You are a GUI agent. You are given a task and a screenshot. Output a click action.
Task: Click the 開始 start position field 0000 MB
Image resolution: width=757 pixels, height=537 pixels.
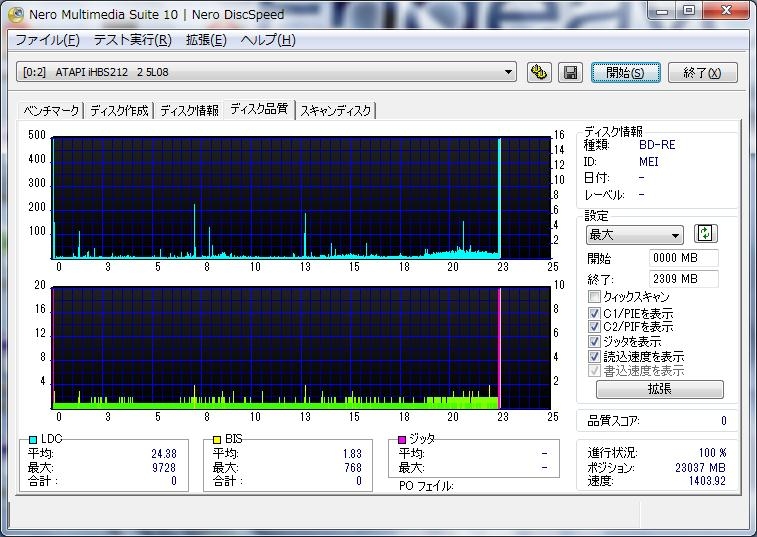(684, 258)
